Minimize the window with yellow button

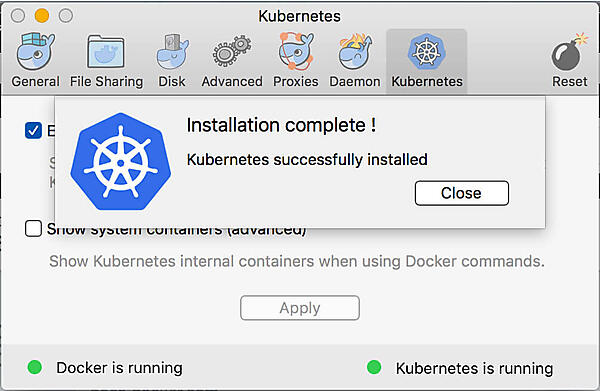(42, 16)
